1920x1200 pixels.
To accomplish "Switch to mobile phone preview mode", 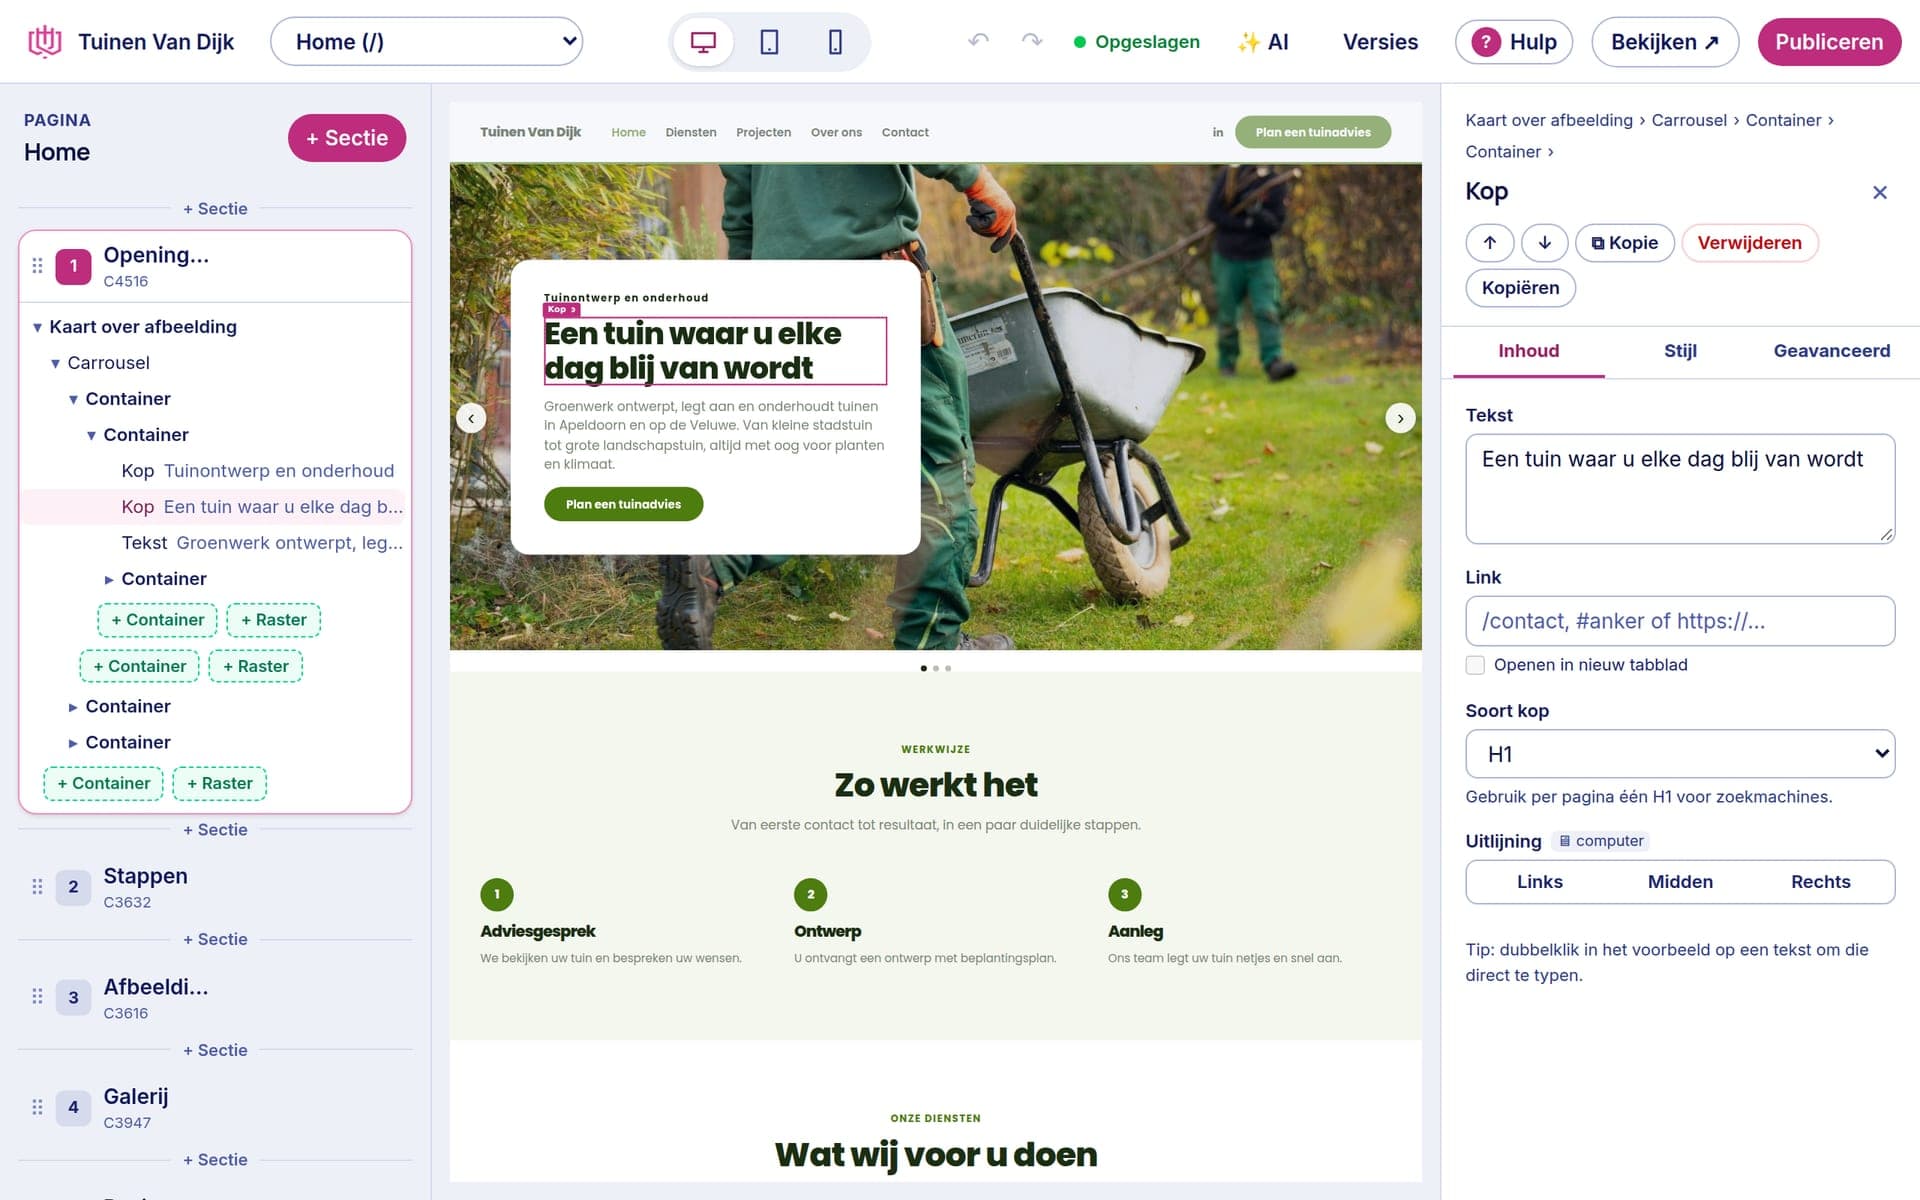I will click(x=835, y=42).
